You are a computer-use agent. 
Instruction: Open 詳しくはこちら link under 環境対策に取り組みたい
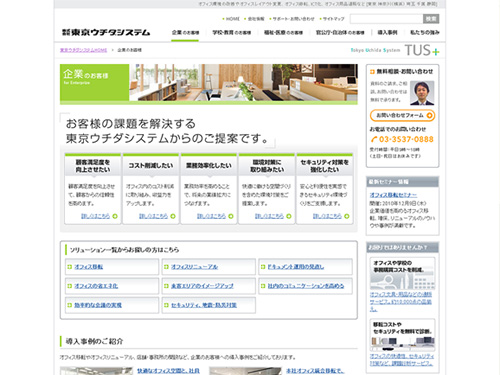tap(269, 216)
